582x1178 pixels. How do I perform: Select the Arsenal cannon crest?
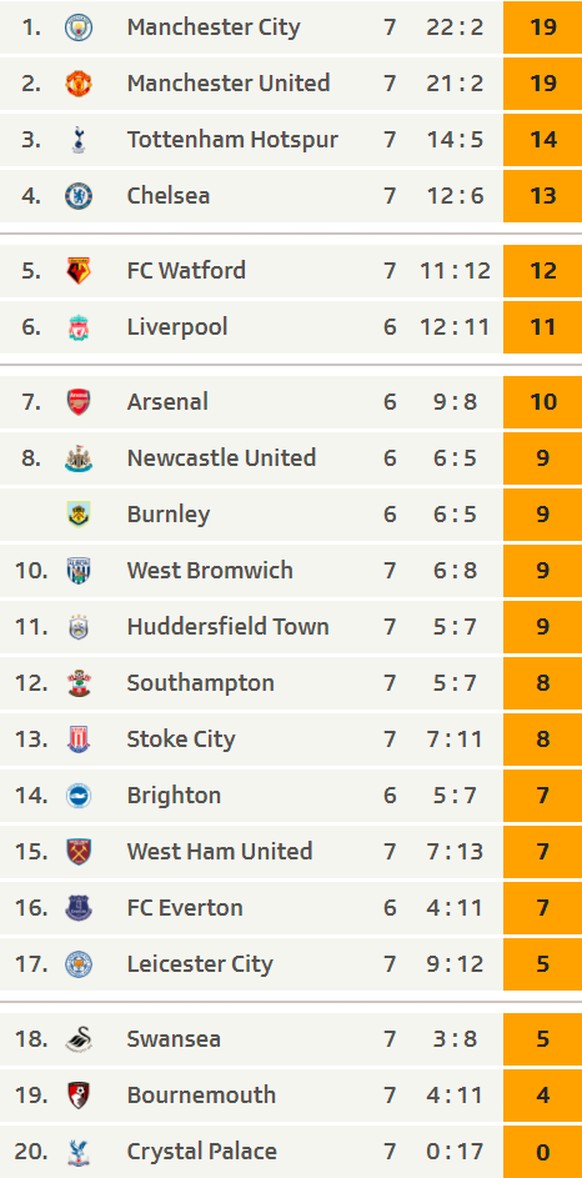78,402
